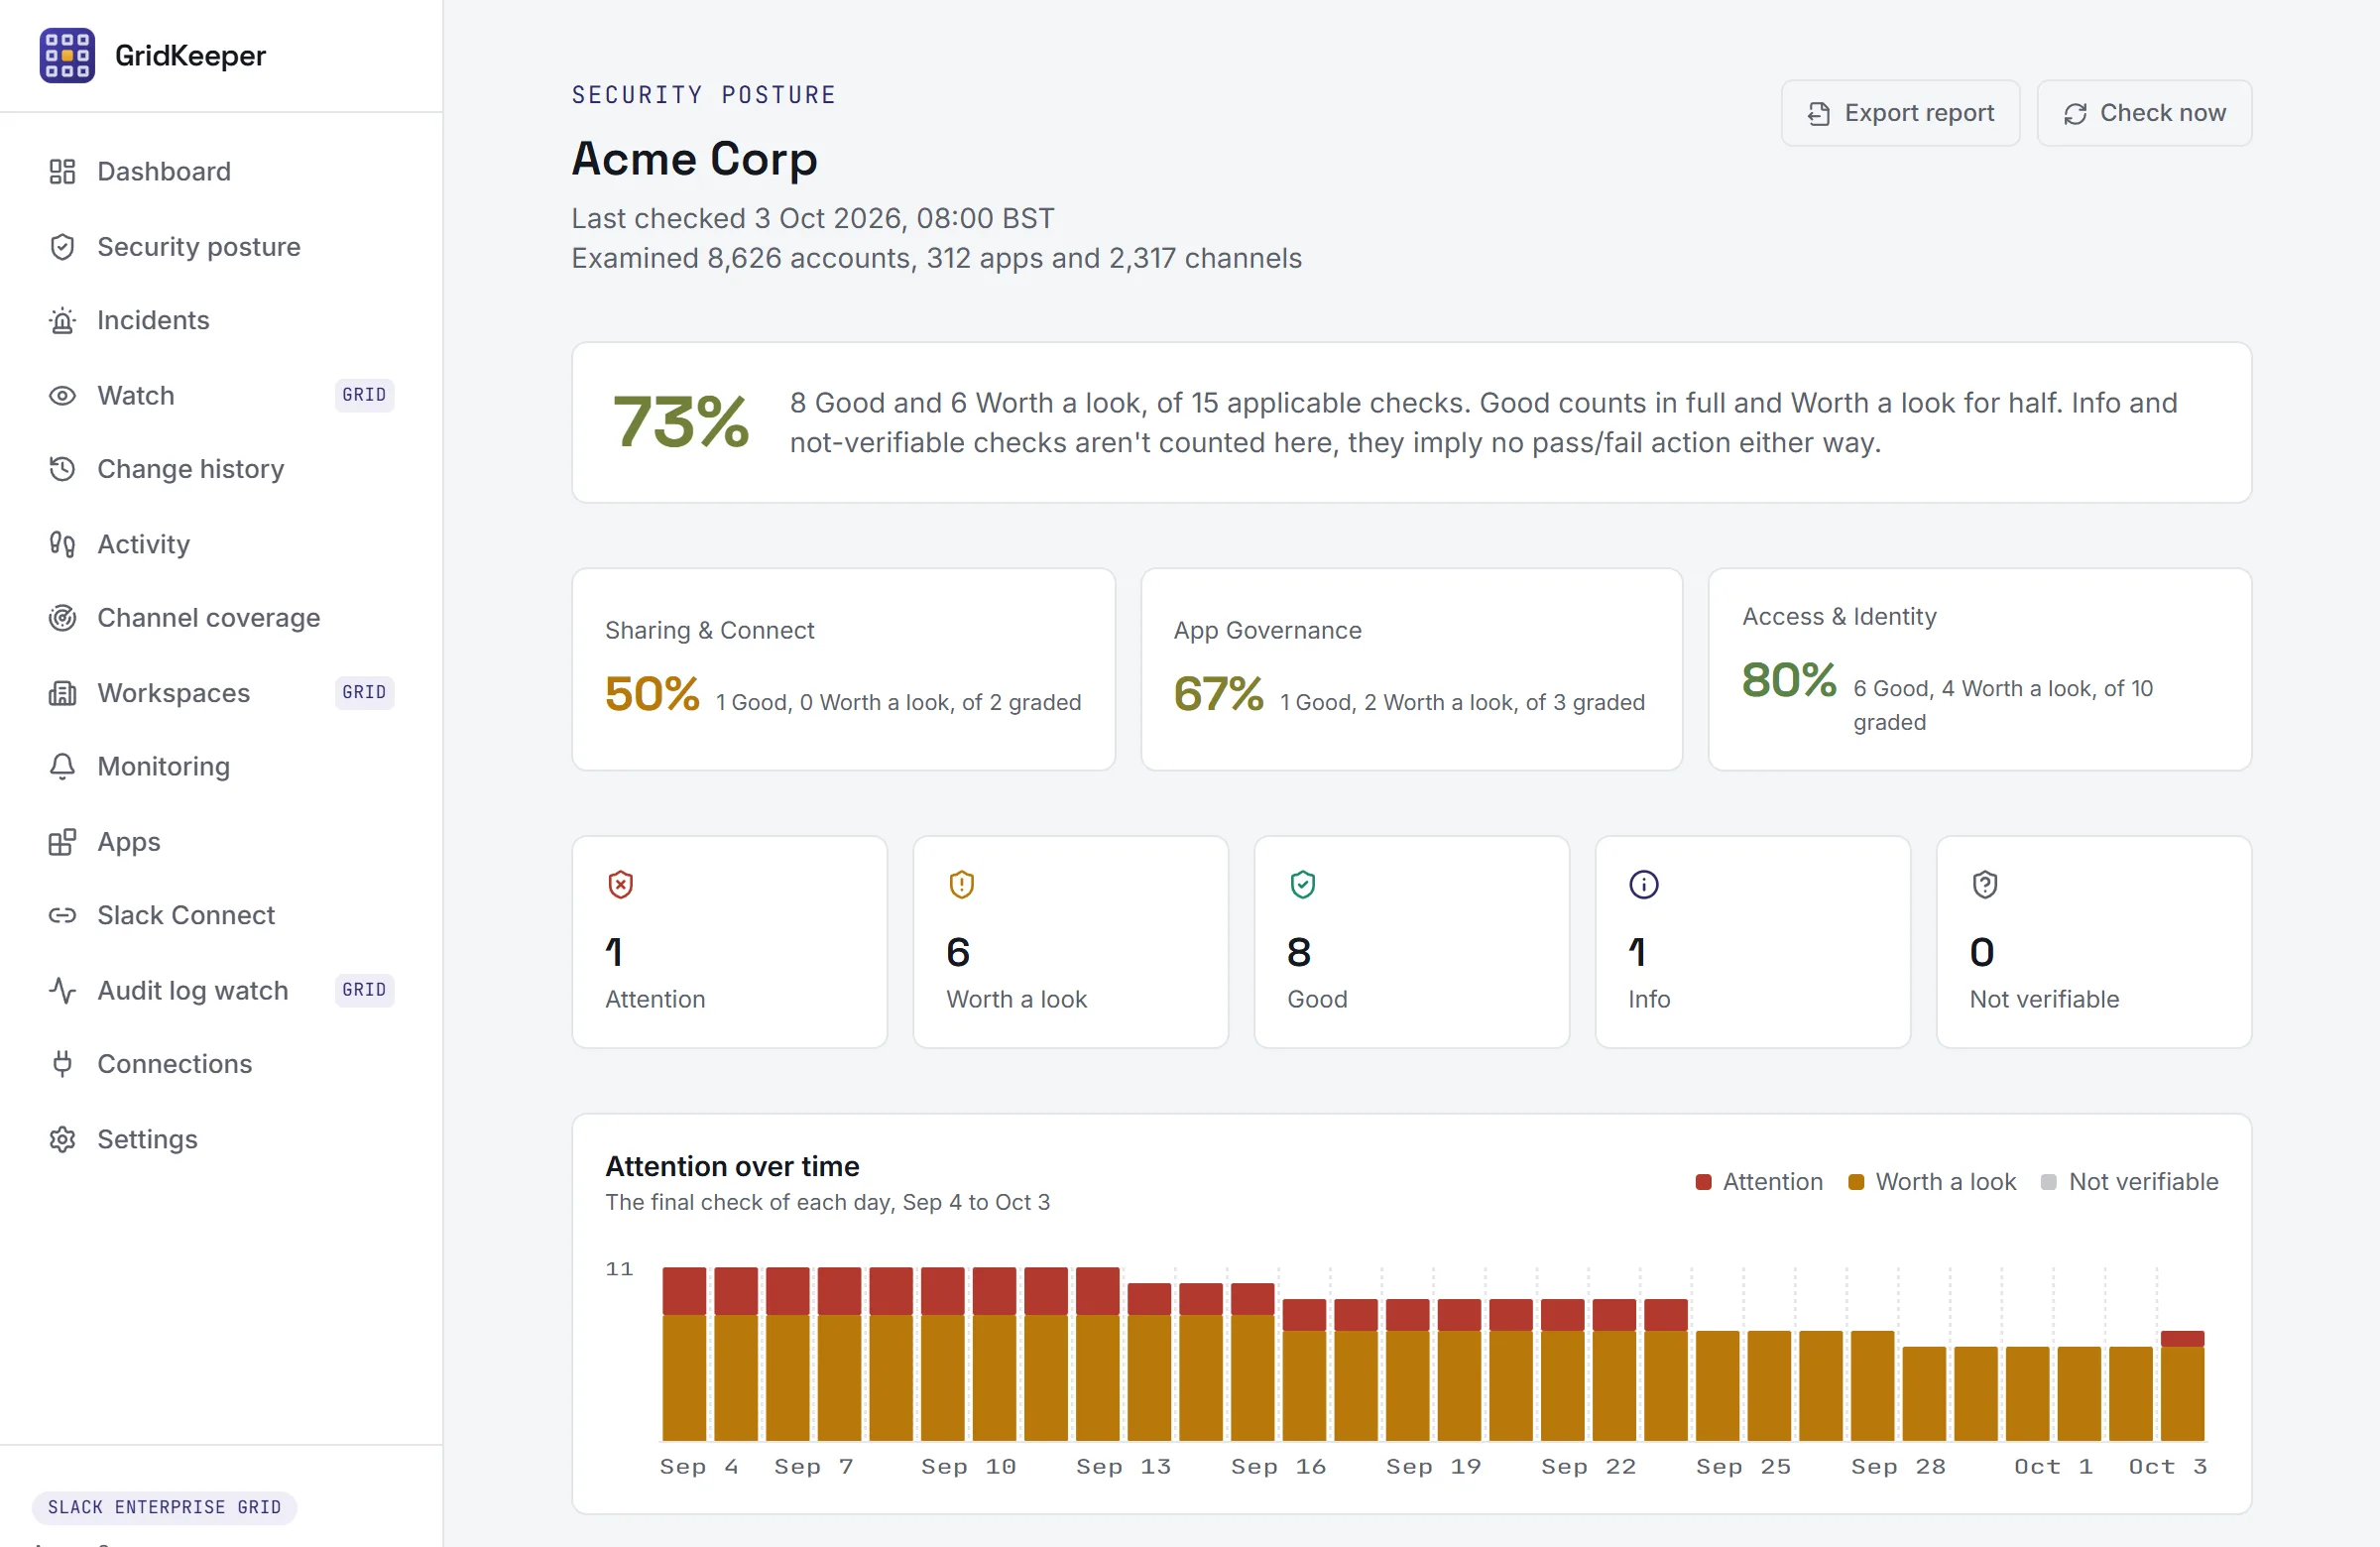
Task: Click the red Attention legend swatch
Action: (x=1703, y=1183)
